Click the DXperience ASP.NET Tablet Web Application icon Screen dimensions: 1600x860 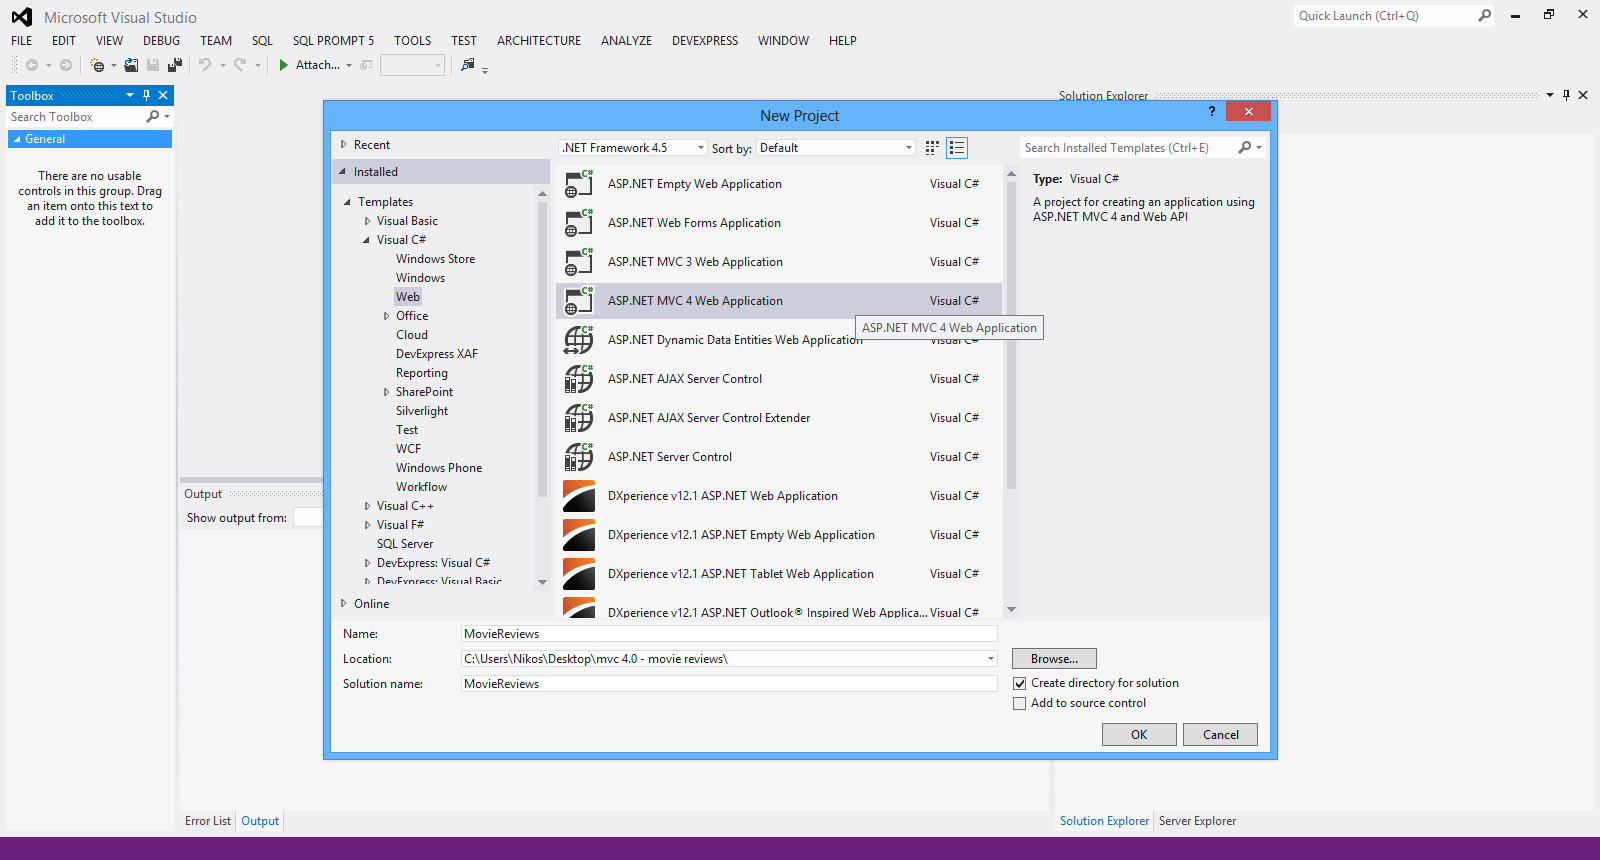tap(579, 574)
